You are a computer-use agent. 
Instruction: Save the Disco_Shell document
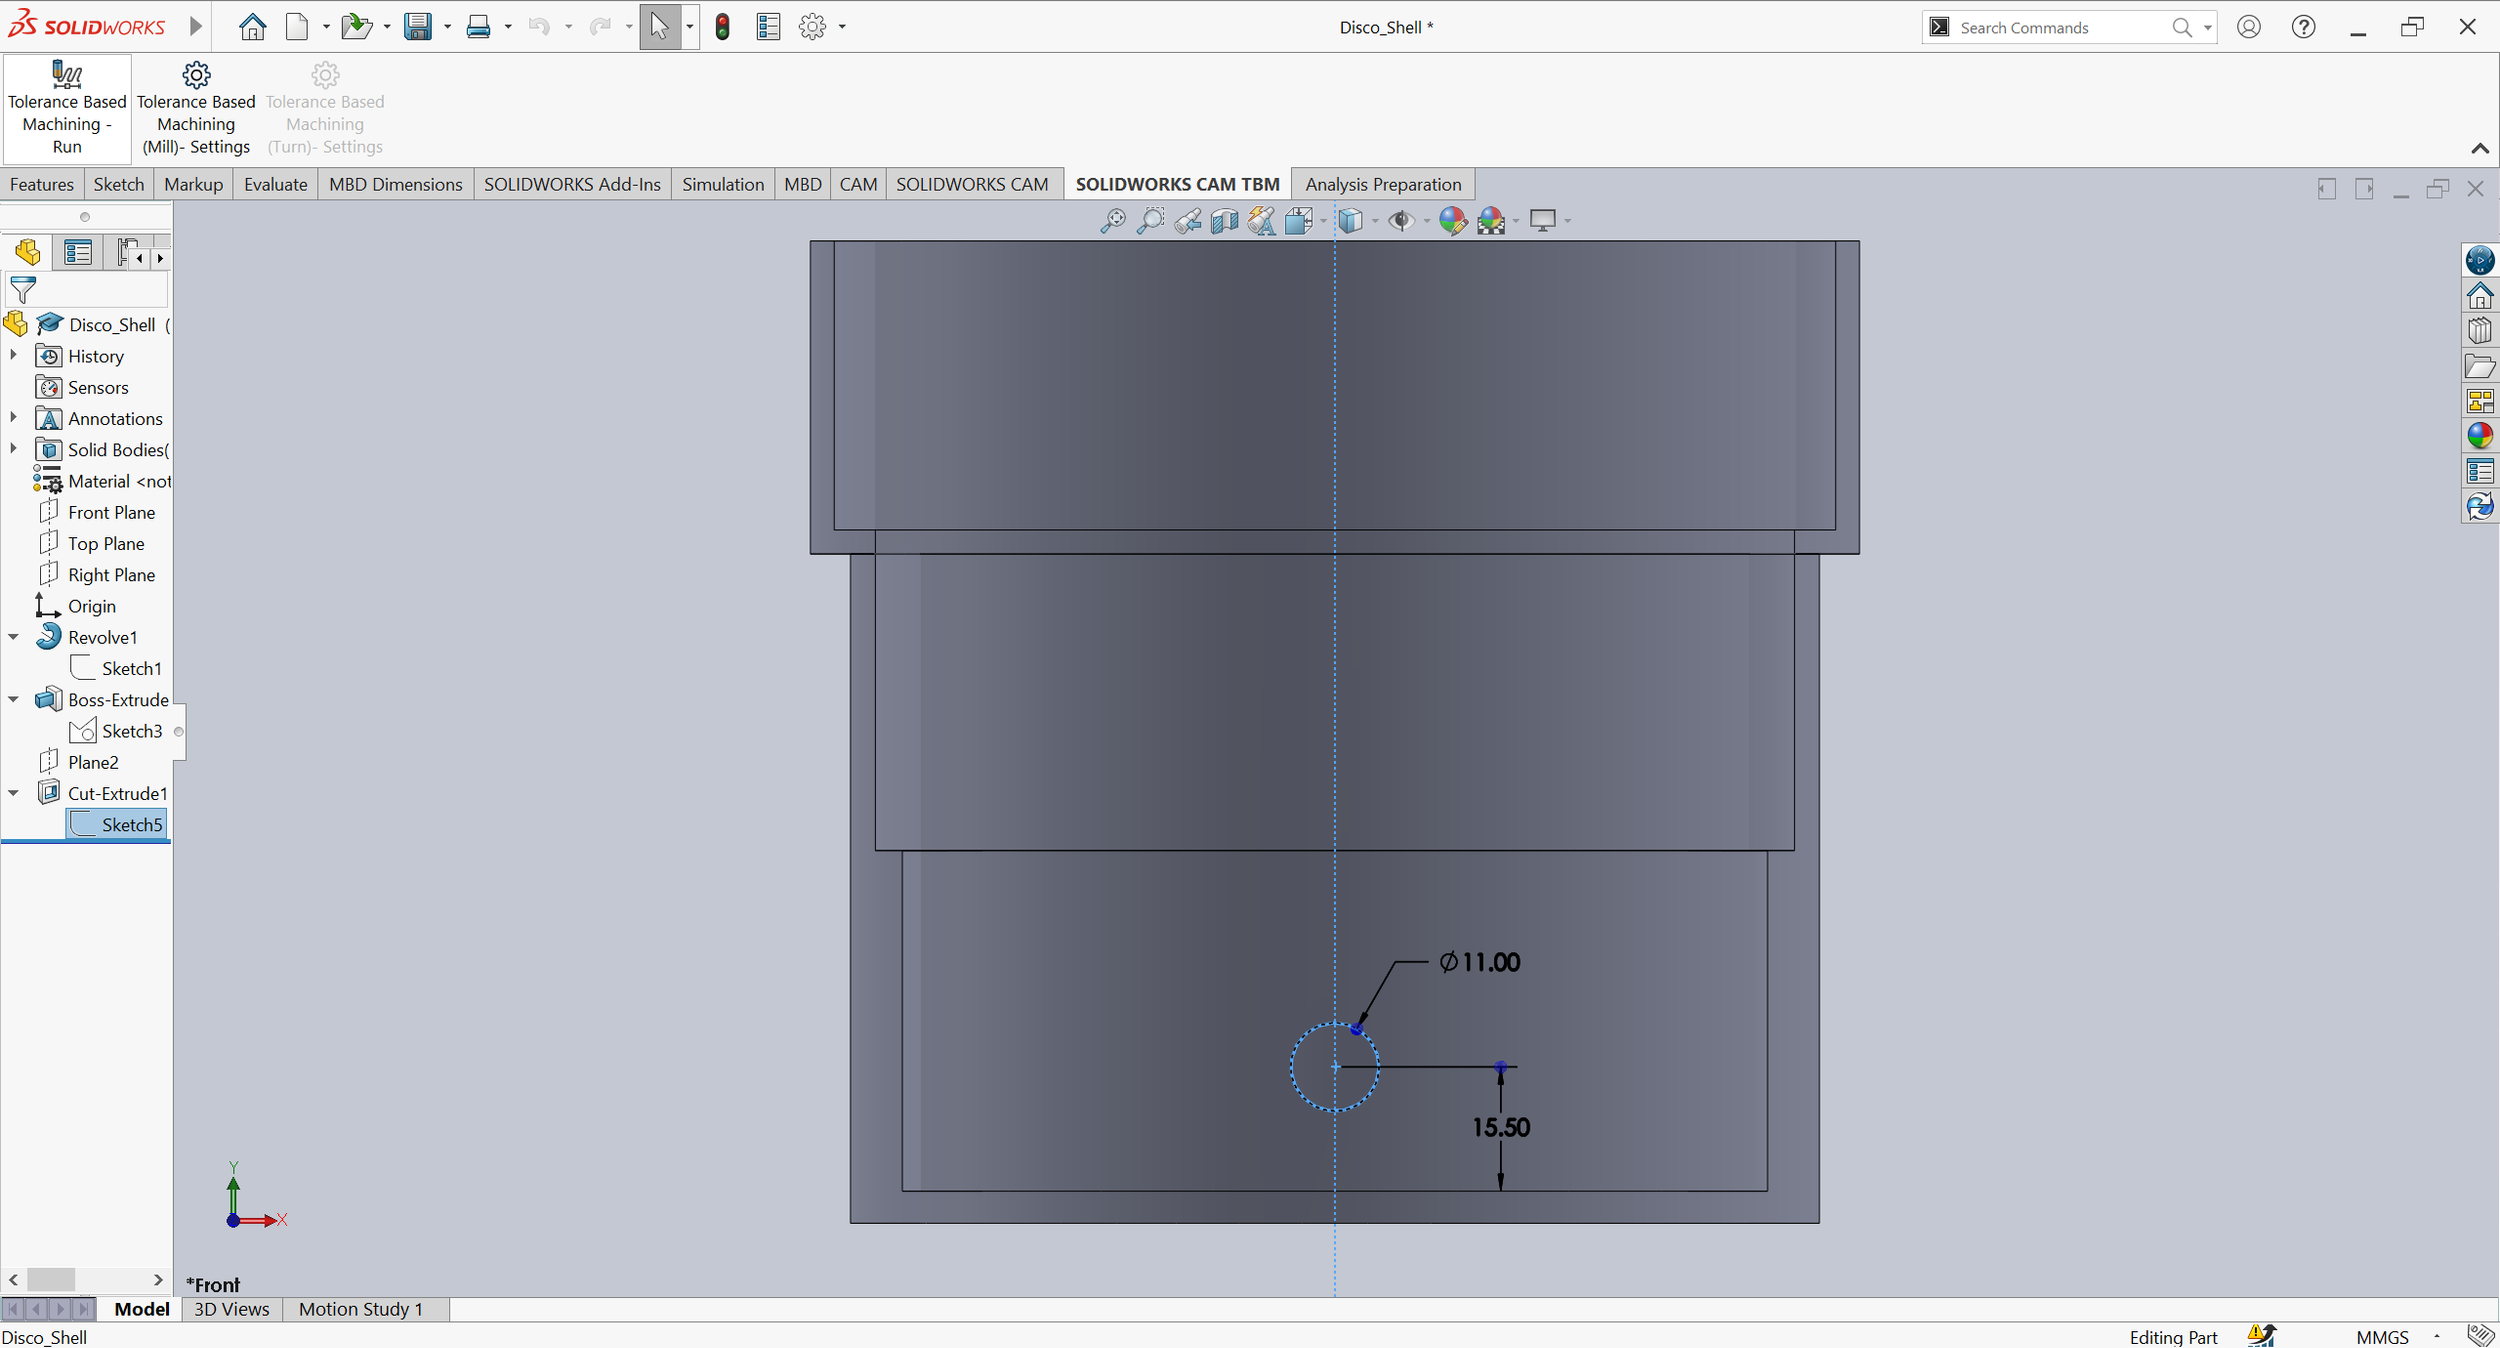[x=418, y=27]
